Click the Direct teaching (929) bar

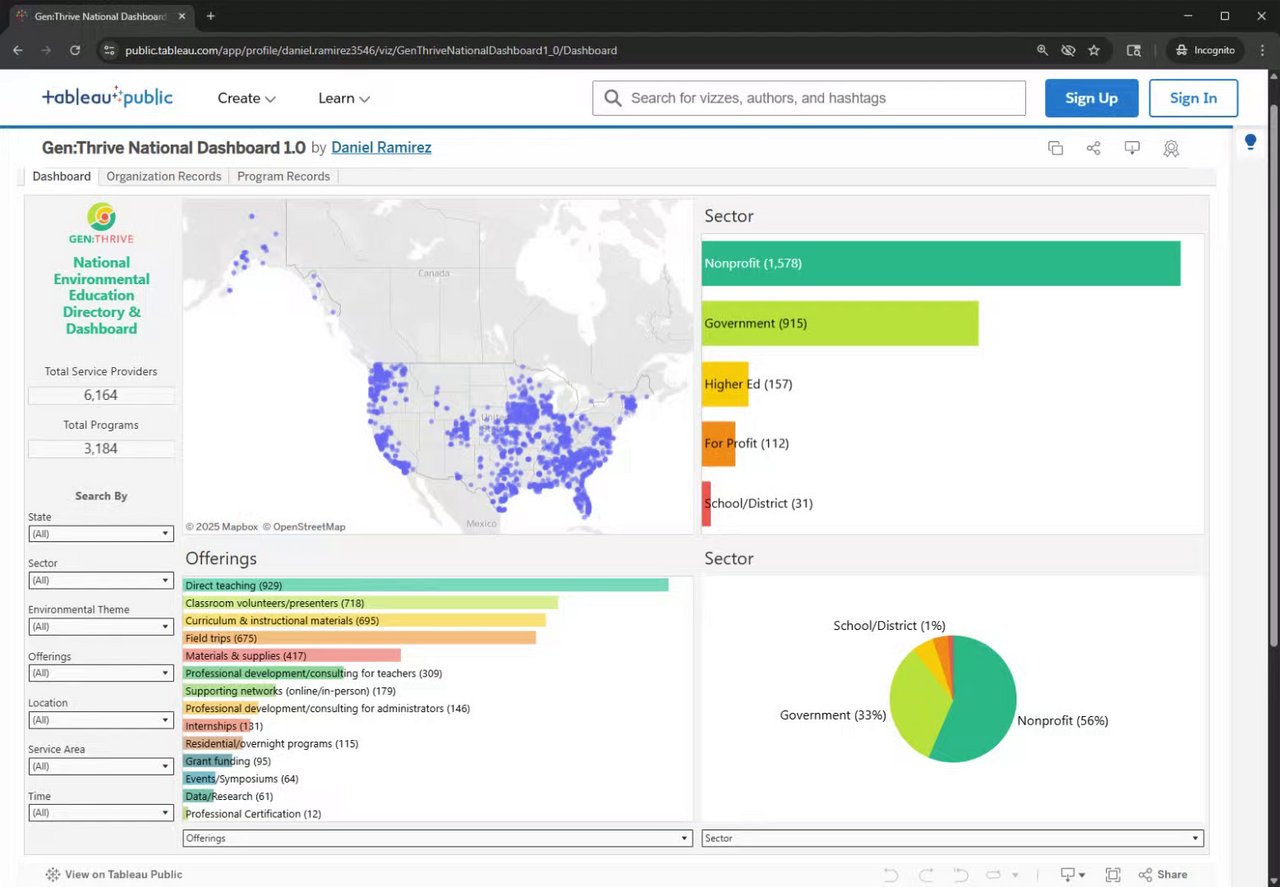click(426, 585)
